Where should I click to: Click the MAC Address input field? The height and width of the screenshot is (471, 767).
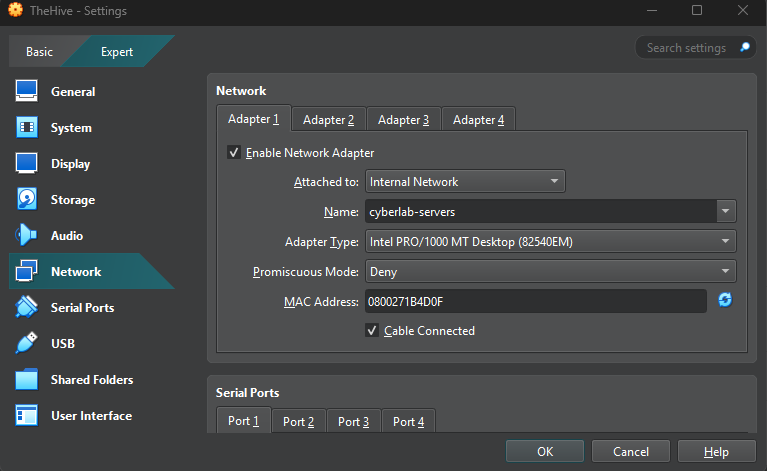point(536,301)
